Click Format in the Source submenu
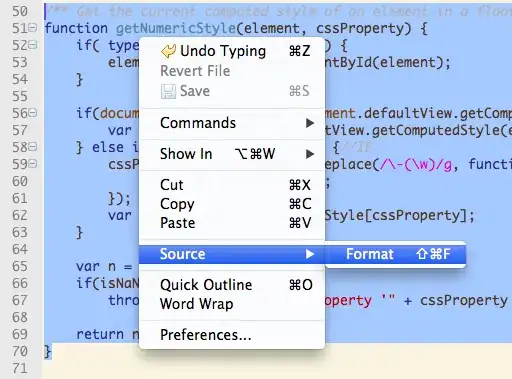Screen dimensions: 512x379 pos(395,254)
